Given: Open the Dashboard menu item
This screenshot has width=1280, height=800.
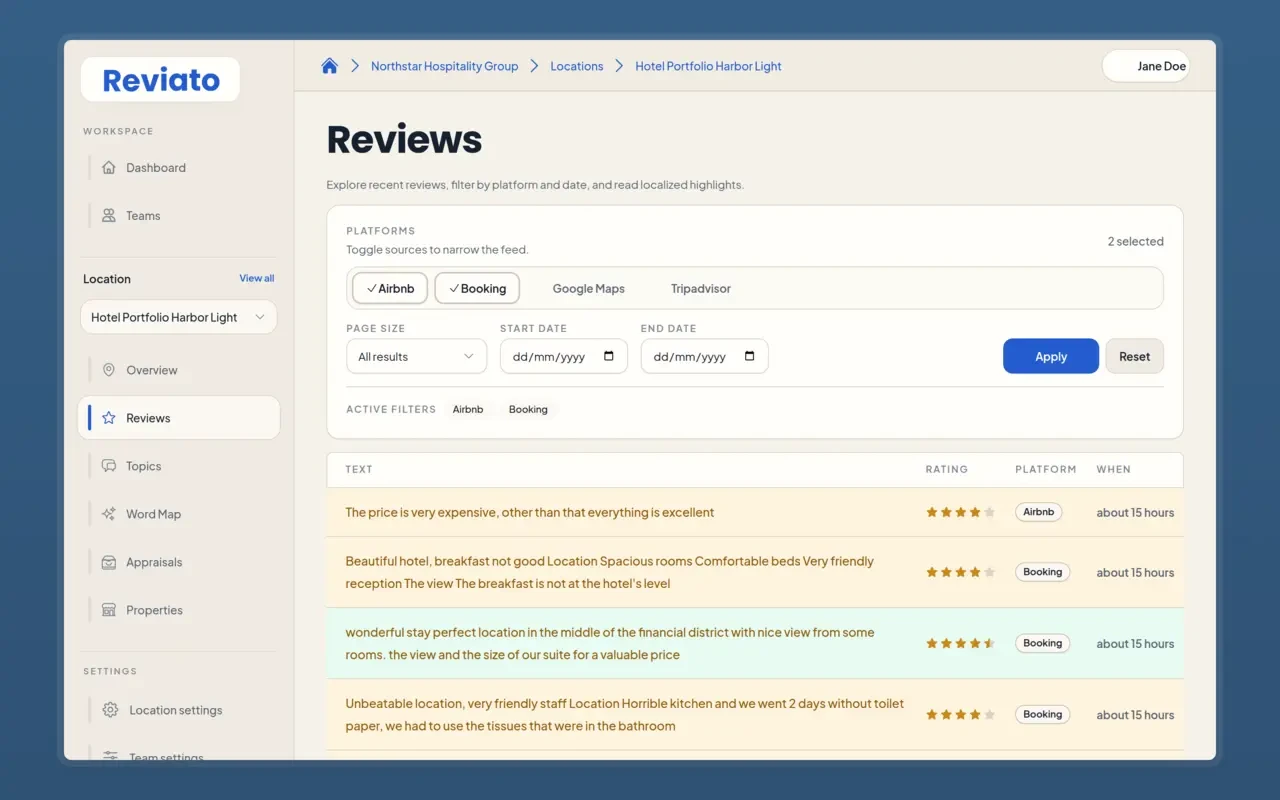Looking at the screenshot, I should coord(178,168).
